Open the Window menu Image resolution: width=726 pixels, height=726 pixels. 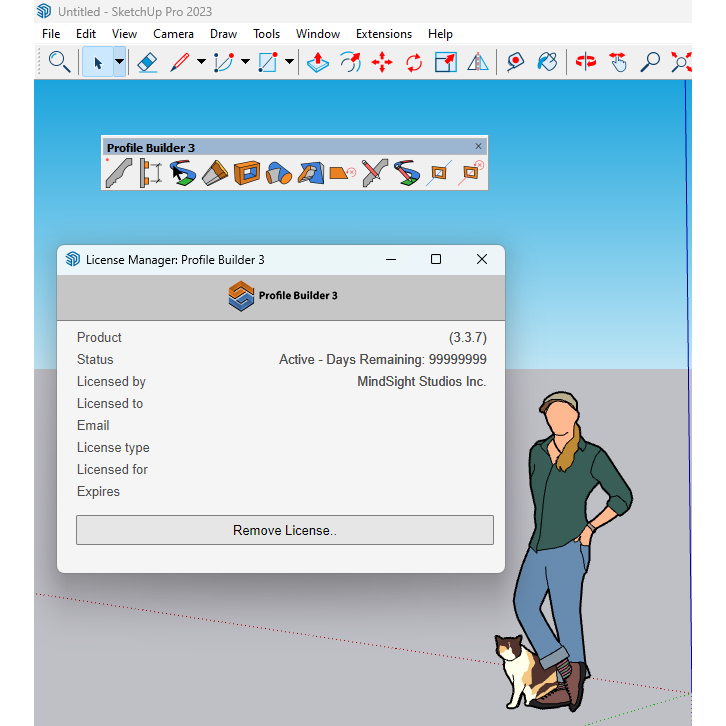(x=318, y=34)
